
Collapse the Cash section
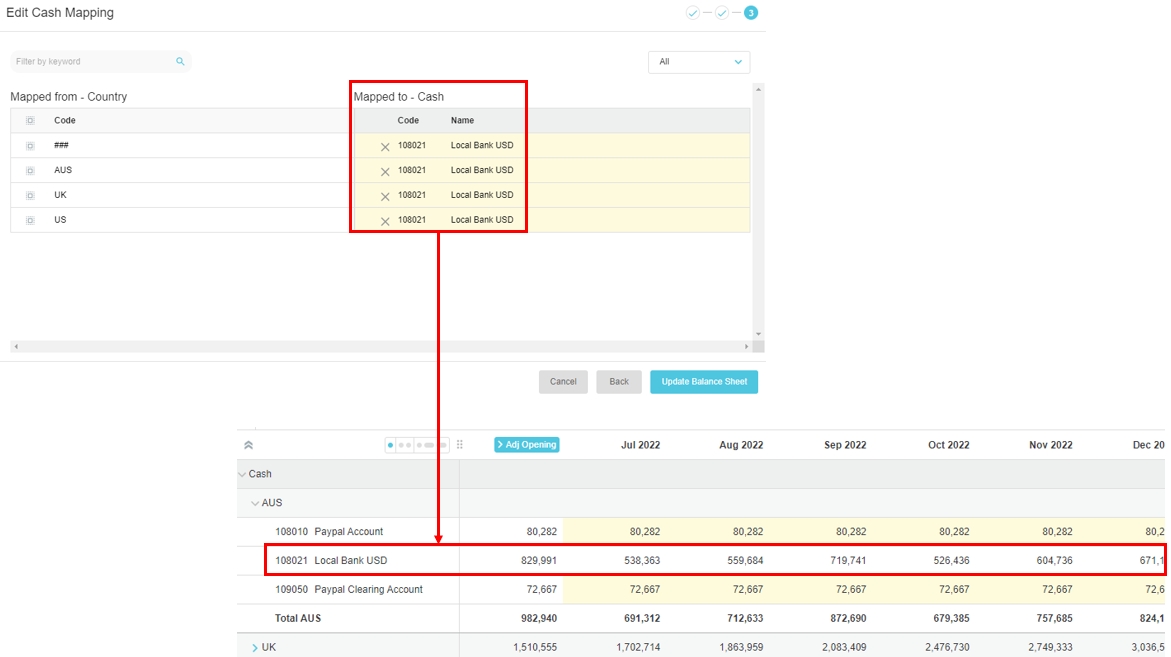[242, 474]
